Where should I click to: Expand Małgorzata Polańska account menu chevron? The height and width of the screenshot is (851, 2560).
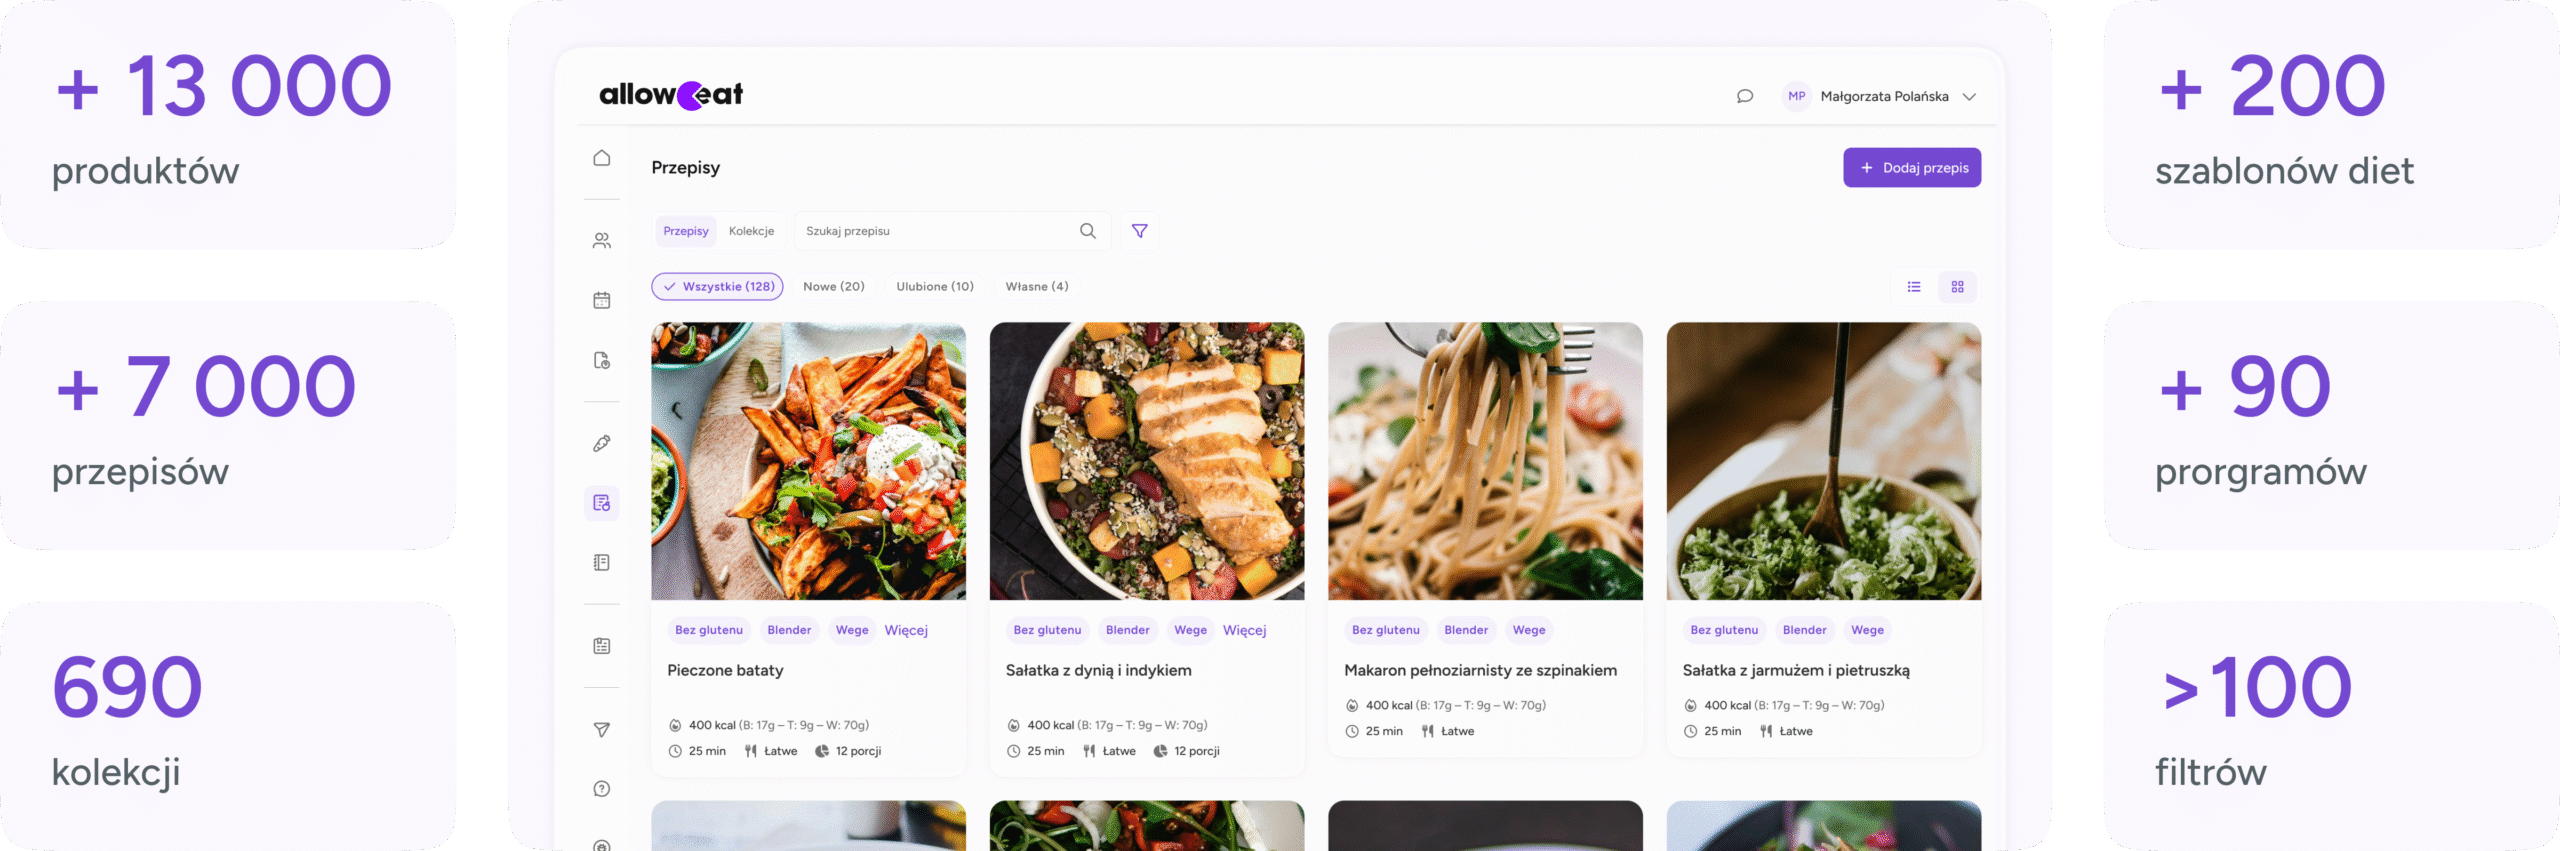pos(1969,97)
